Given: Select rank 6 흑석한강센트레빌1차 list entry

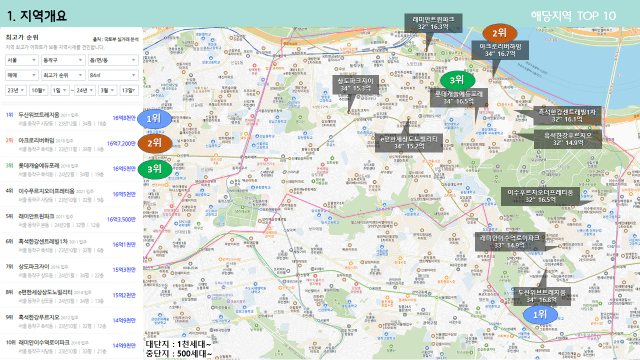Looking at the screenshot, I should coord(71,245).
